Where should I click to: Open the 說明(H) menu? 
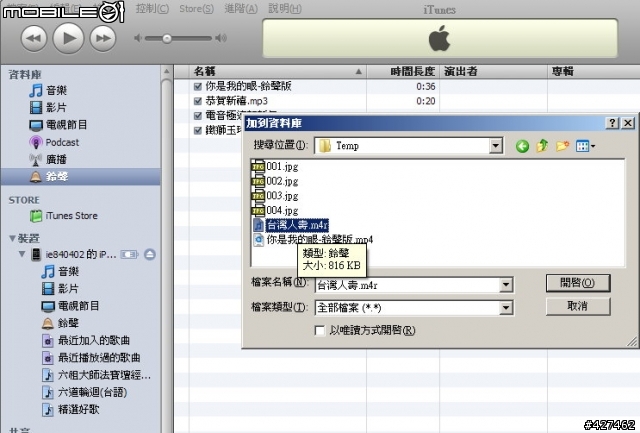tap(285, 9)
